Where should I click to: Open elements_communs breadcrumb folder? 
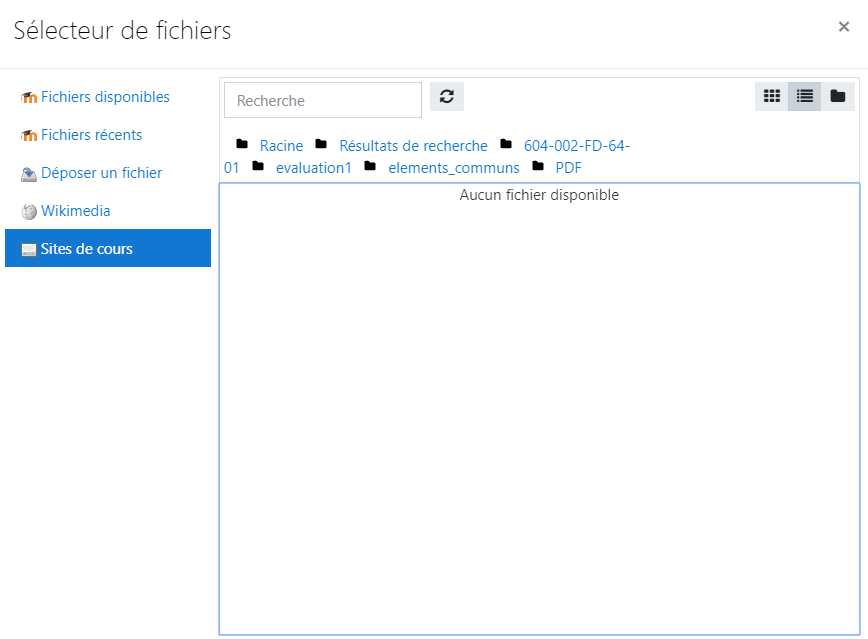(453, 168)
